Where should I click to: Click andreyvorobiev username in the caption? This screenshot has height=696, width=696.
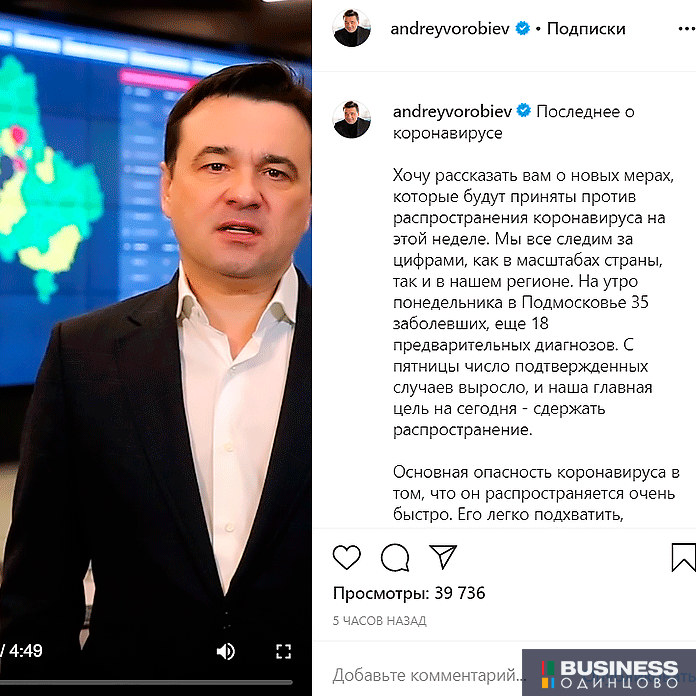point(452,111)
